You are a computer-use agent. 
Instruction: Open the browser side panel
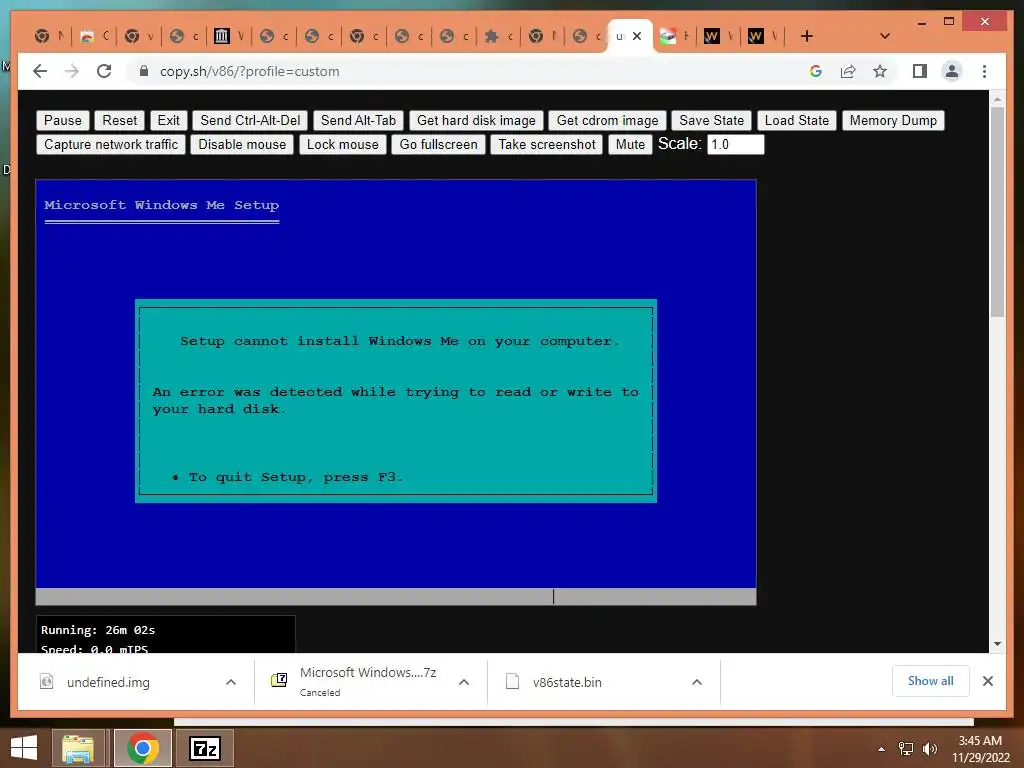tap(920, 71)
